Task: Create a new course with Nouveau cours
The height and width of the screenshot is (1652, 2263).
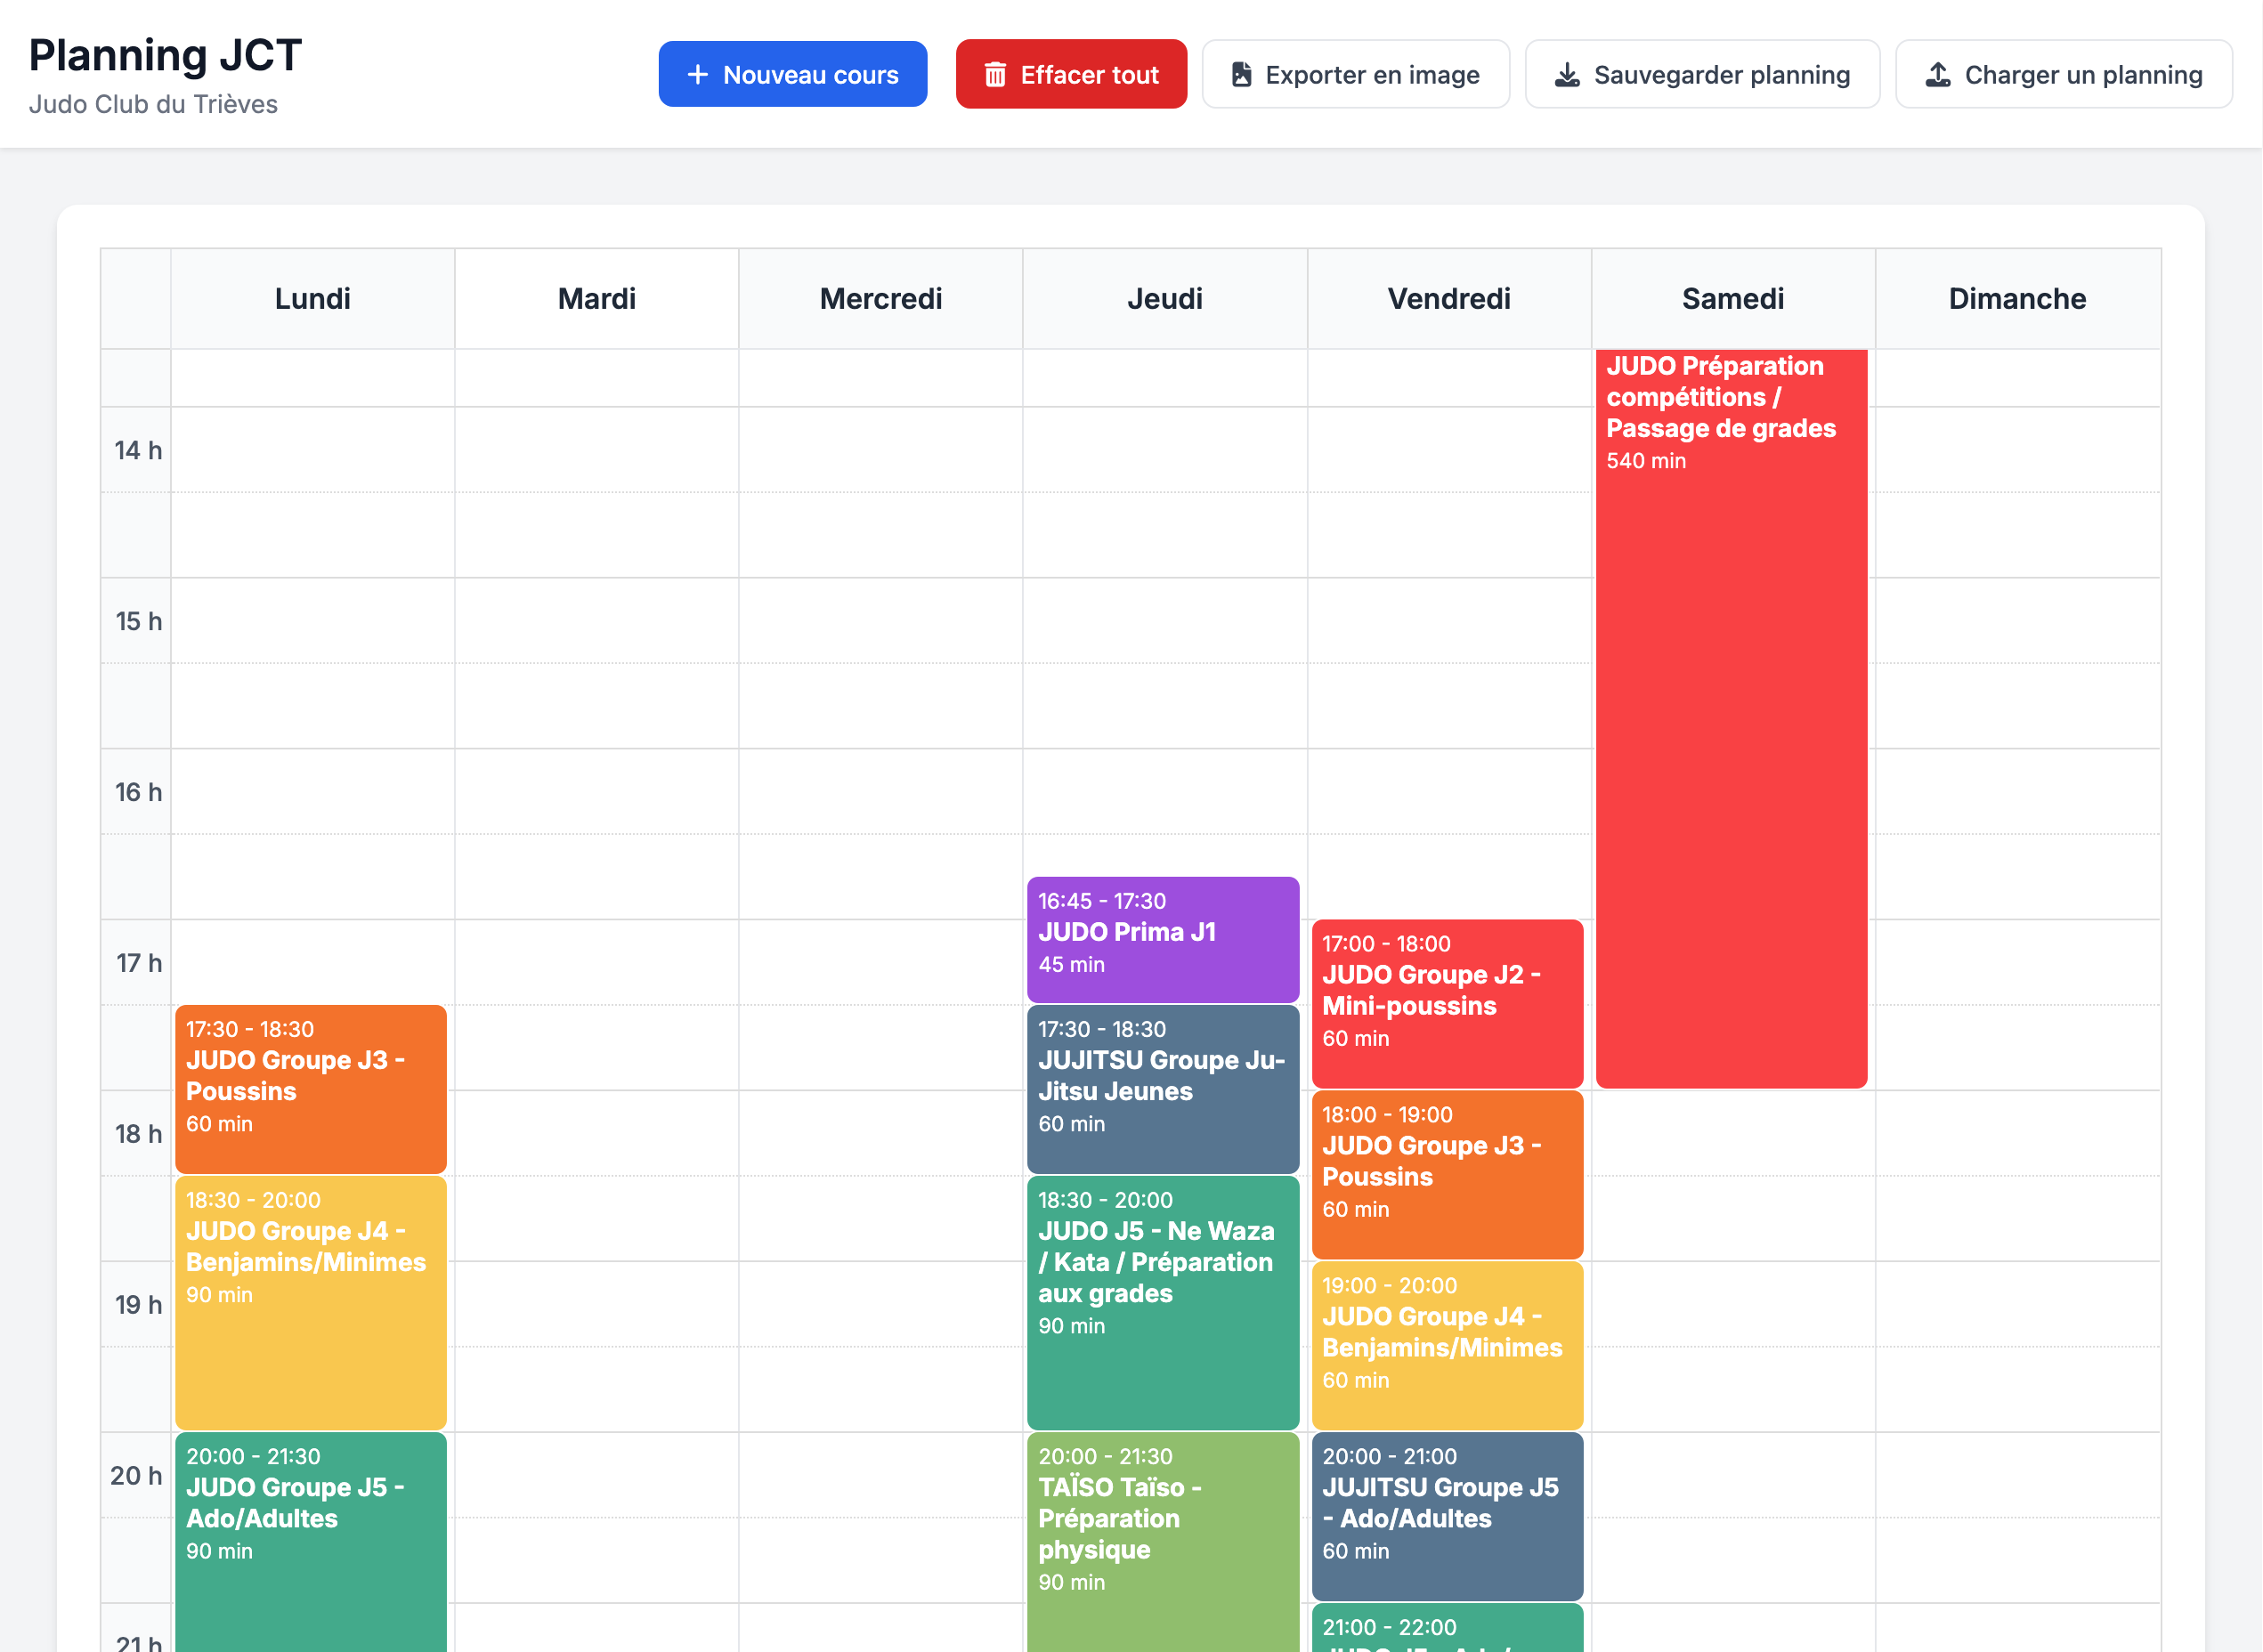Action: coord(793,73)
